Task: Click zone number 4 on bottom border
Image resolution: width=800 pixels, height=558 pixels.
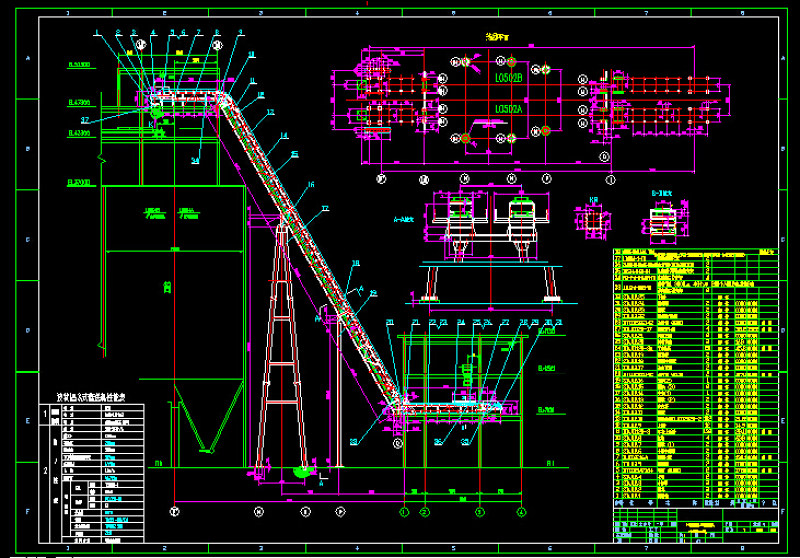Action: pyautogui.click(x=357, y=548)
